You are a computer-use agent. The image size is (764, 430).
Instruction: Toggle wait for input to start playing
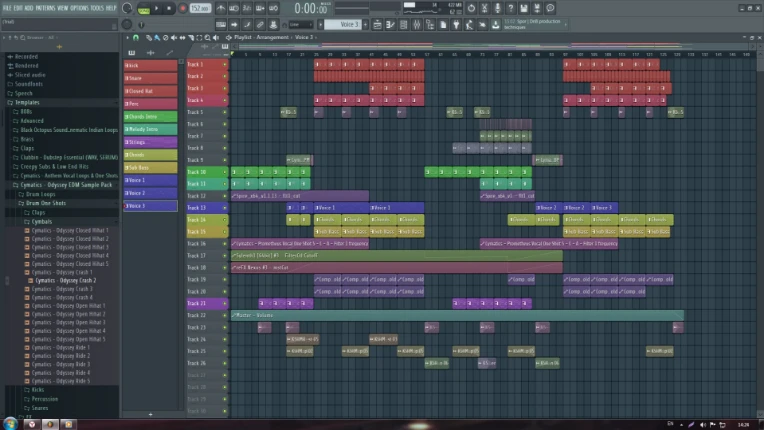pos(234,8)
